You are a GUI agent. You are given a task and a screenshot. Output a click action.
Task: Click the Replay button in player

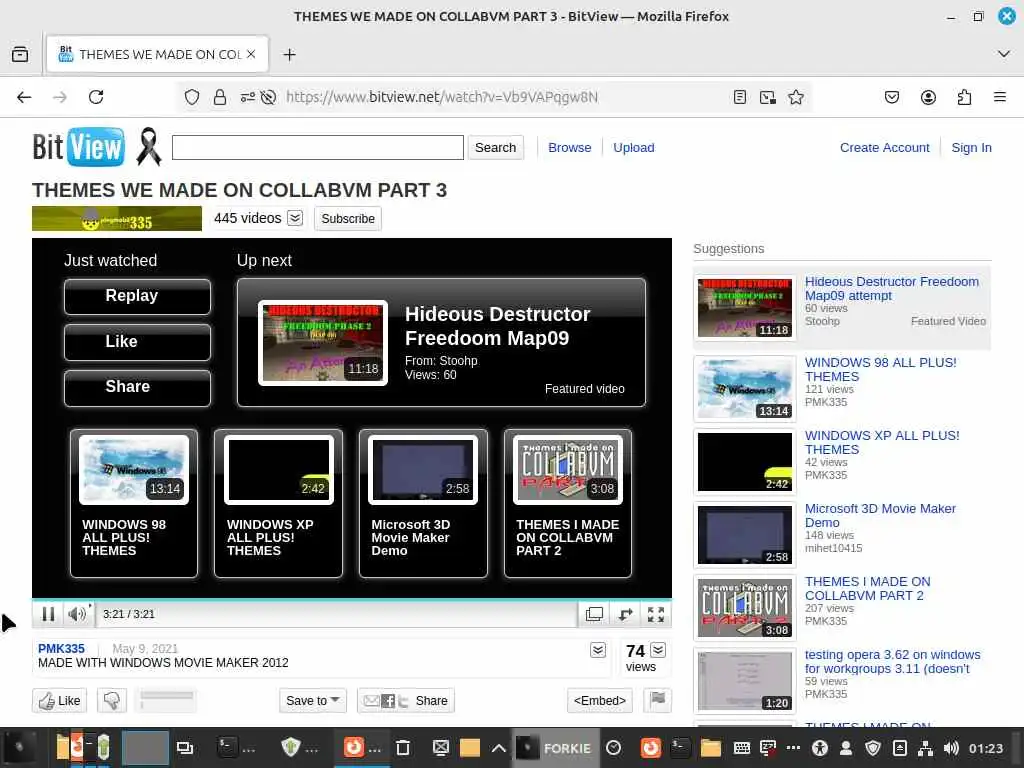click(137, 296)
